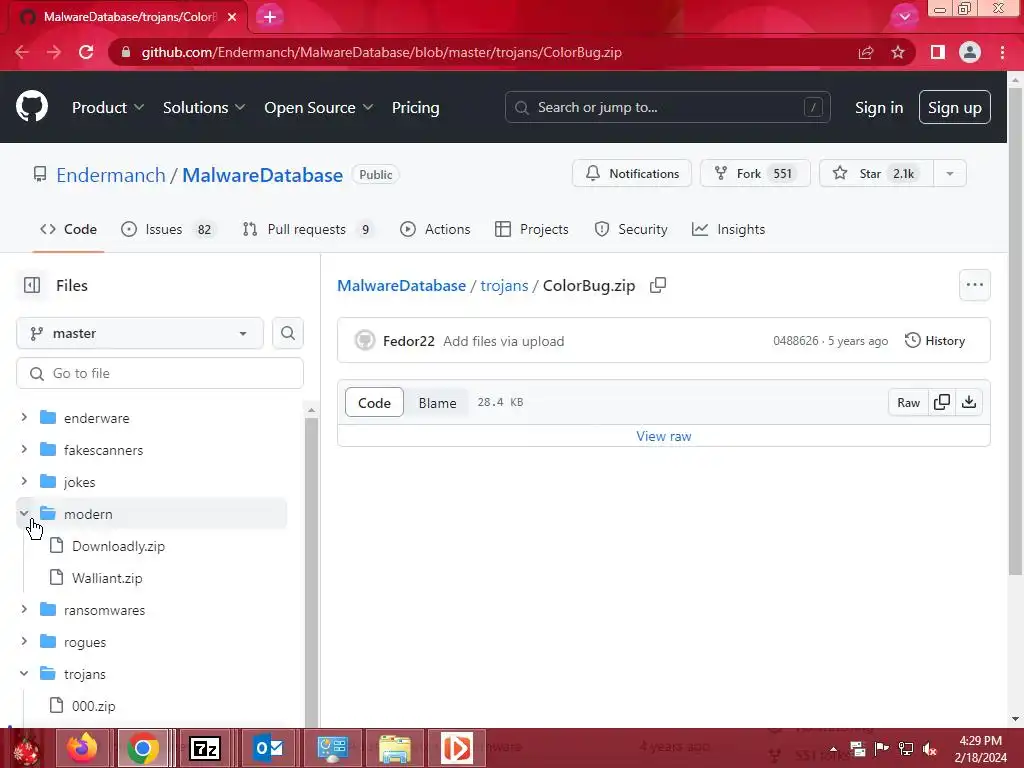Open the Star lists dropdown arrow

(950, 174)
